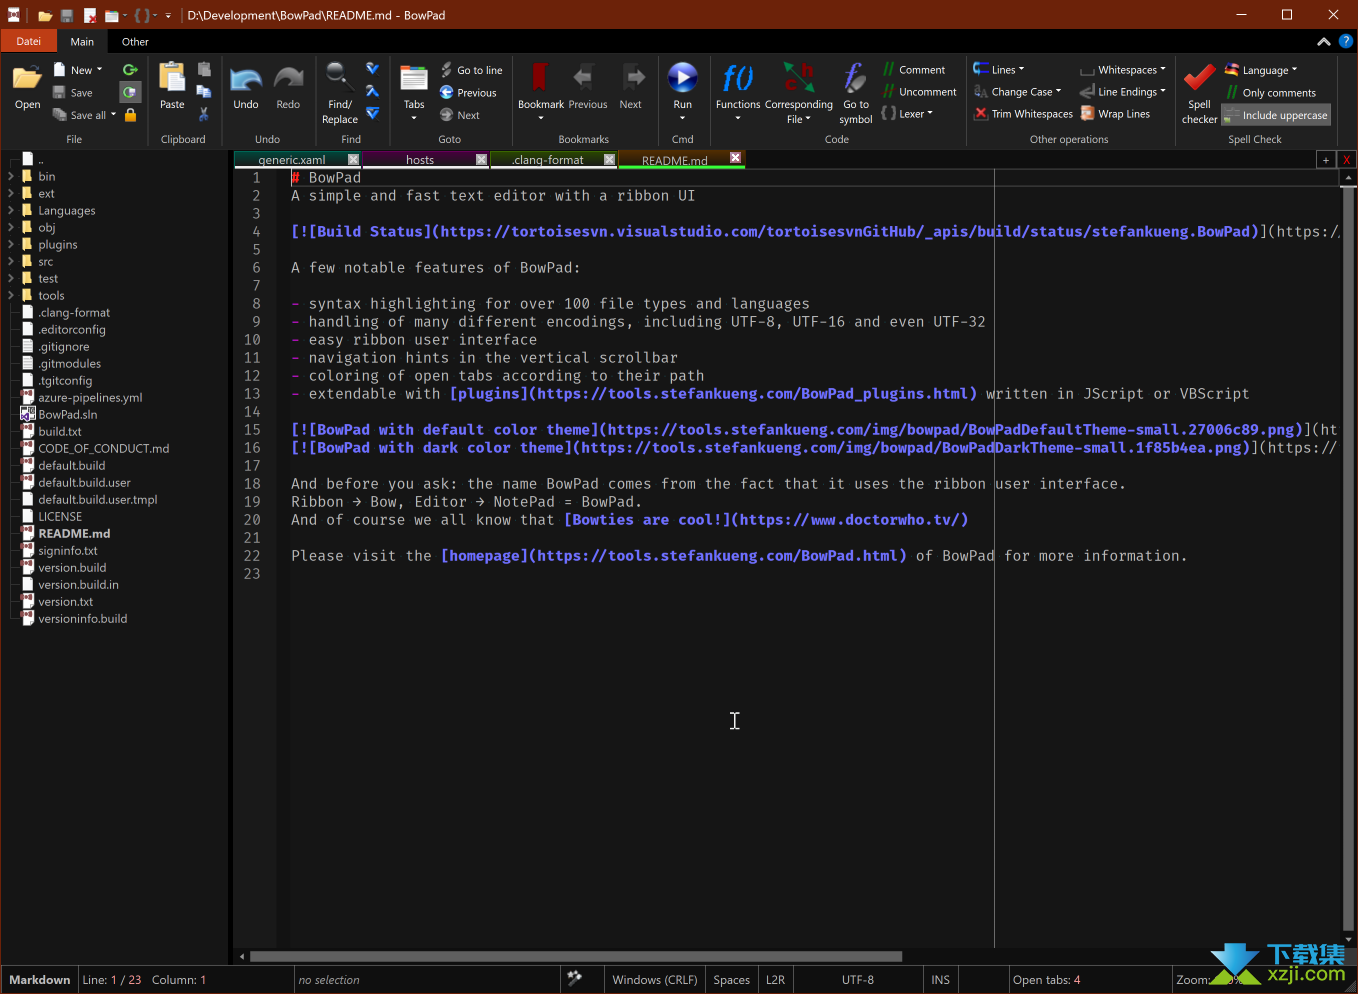
Task: Toggle the Spell checker
Action: pos(1199,93)
